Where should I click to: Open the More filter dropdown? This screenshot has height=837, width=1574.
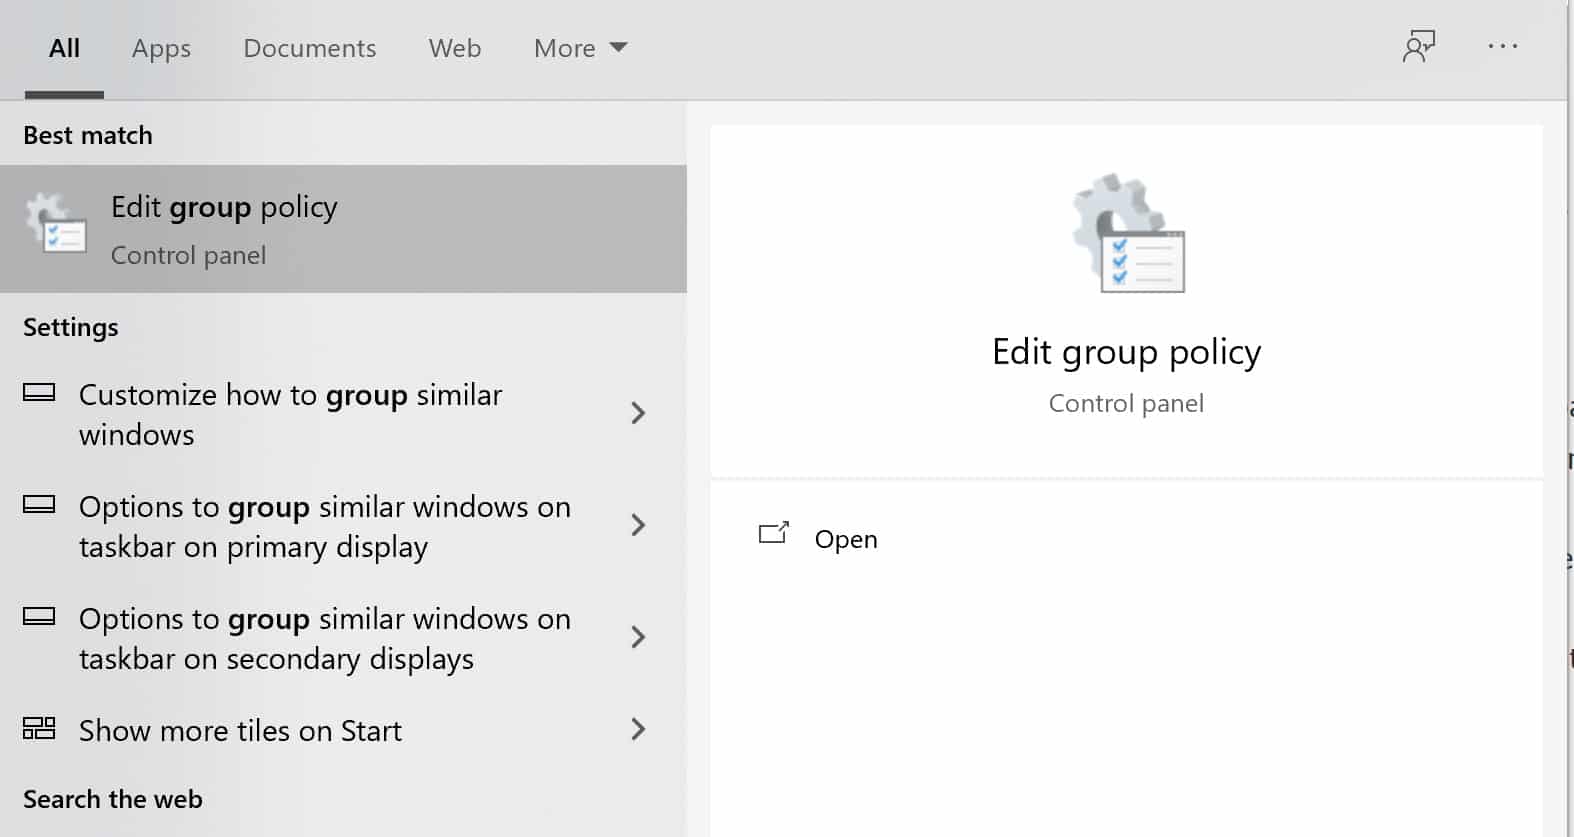[580, 48]
